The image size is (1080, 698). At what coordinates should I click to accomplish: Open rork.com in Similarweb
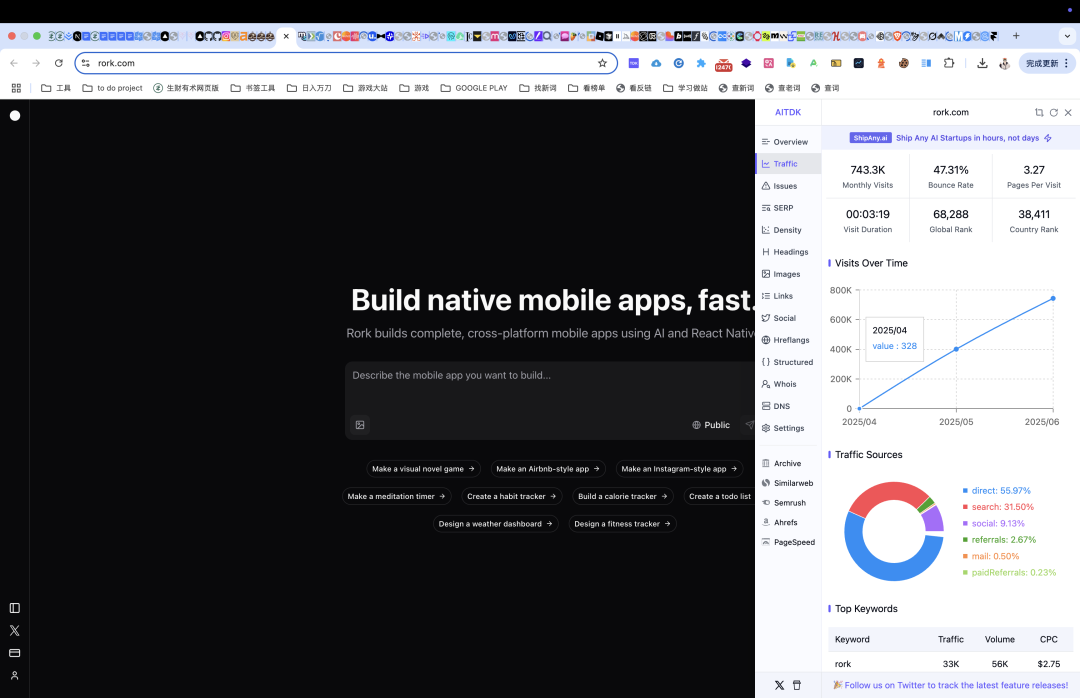point(787,484)
